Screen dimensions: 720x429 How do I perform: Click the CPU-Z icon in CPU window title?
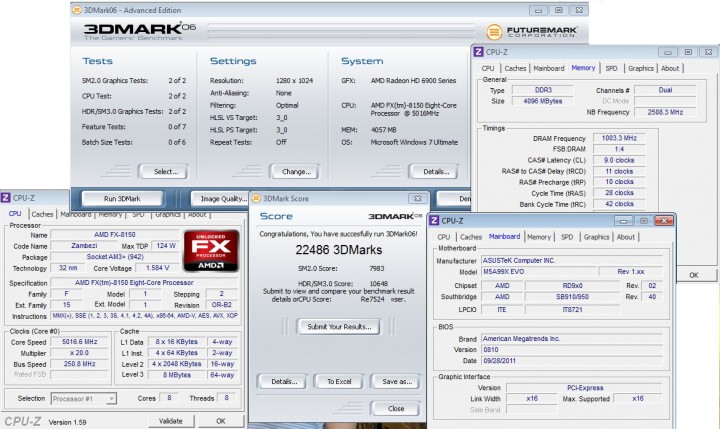[6, 198]
